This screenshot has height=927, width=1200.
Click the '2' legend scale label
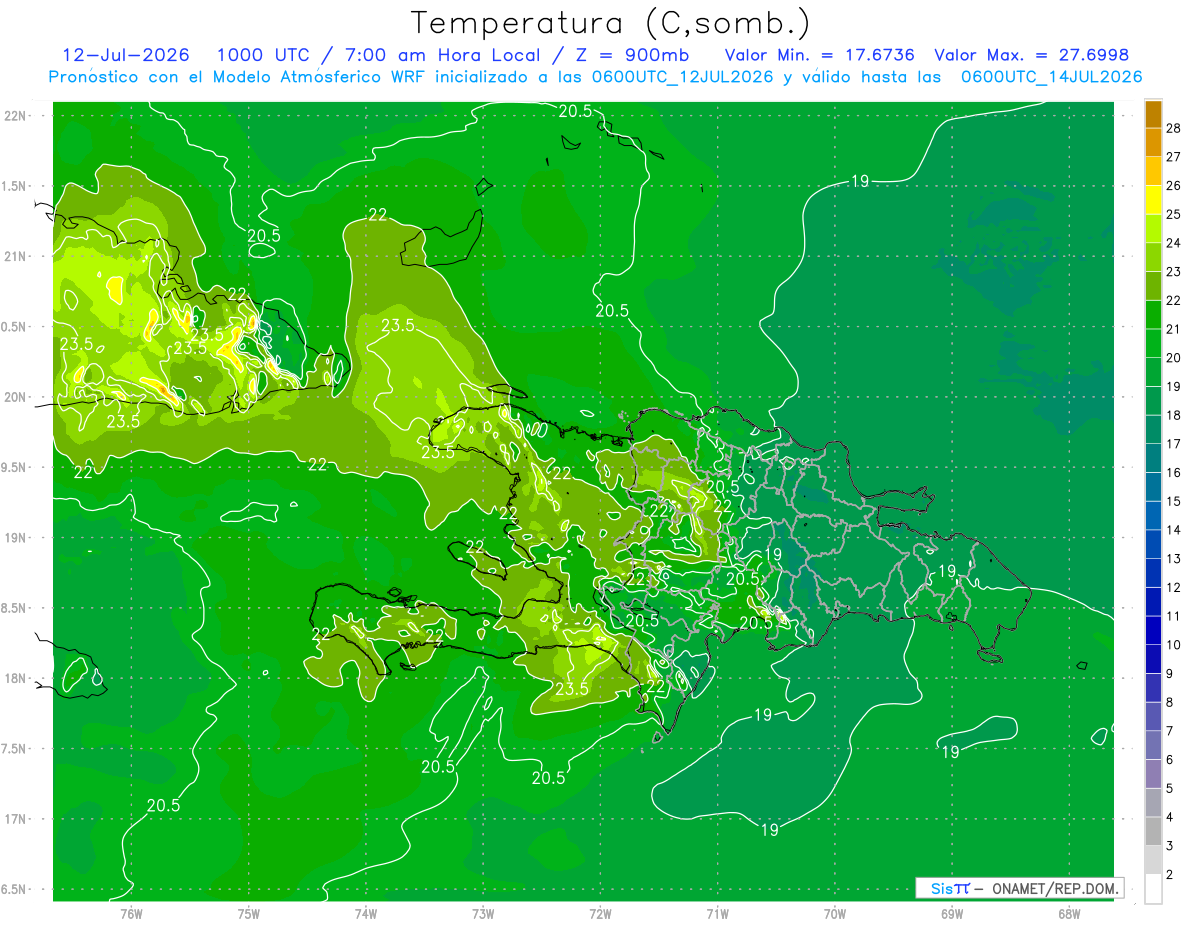pos(1171,875)
